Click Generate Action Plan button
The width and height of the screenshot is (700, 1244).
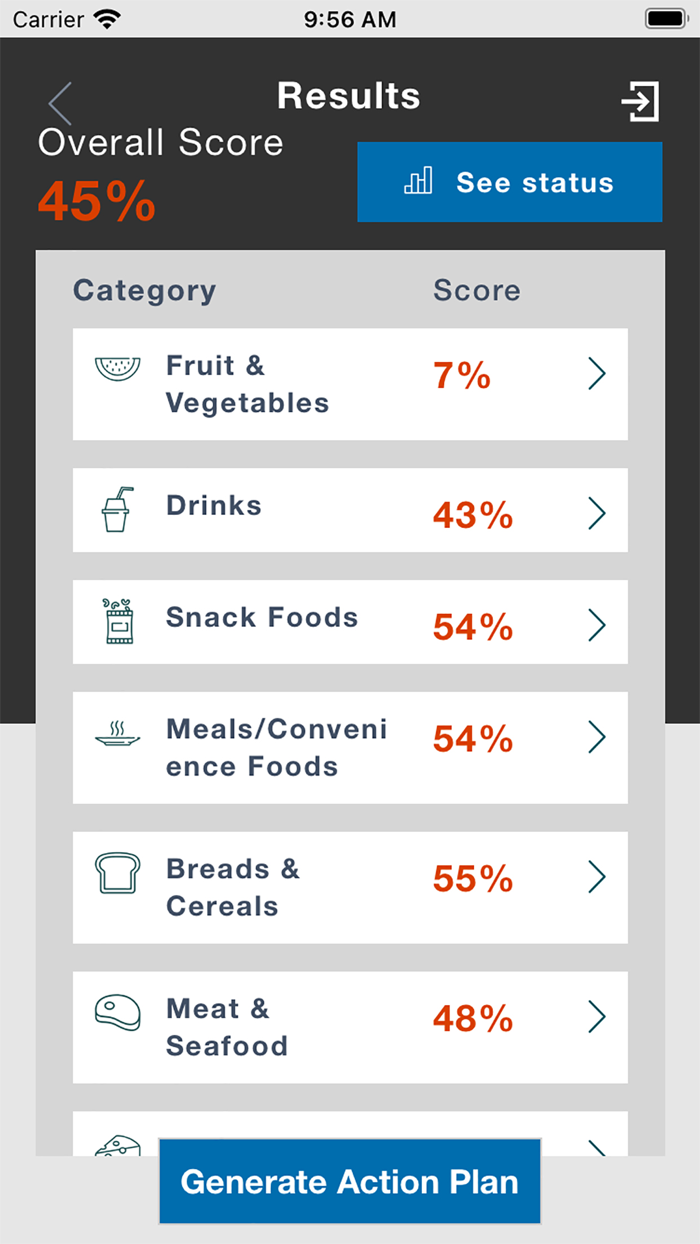pos(350,1181)
